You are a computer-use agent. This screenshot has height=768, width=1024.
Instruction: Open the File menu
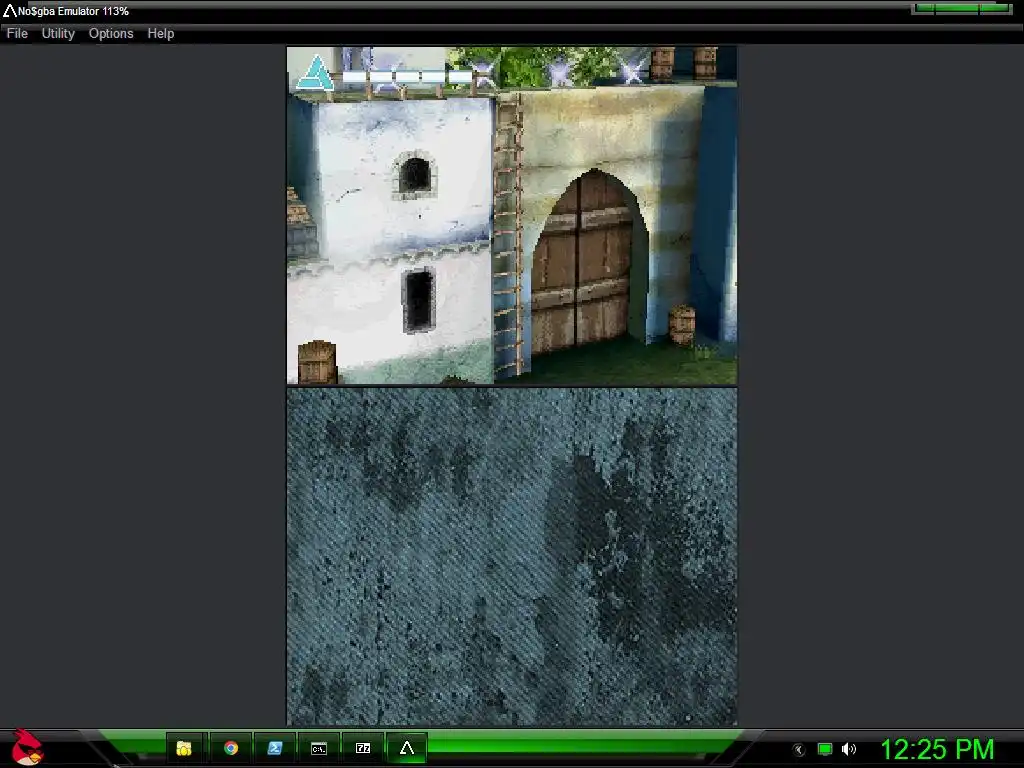[17, 33]
